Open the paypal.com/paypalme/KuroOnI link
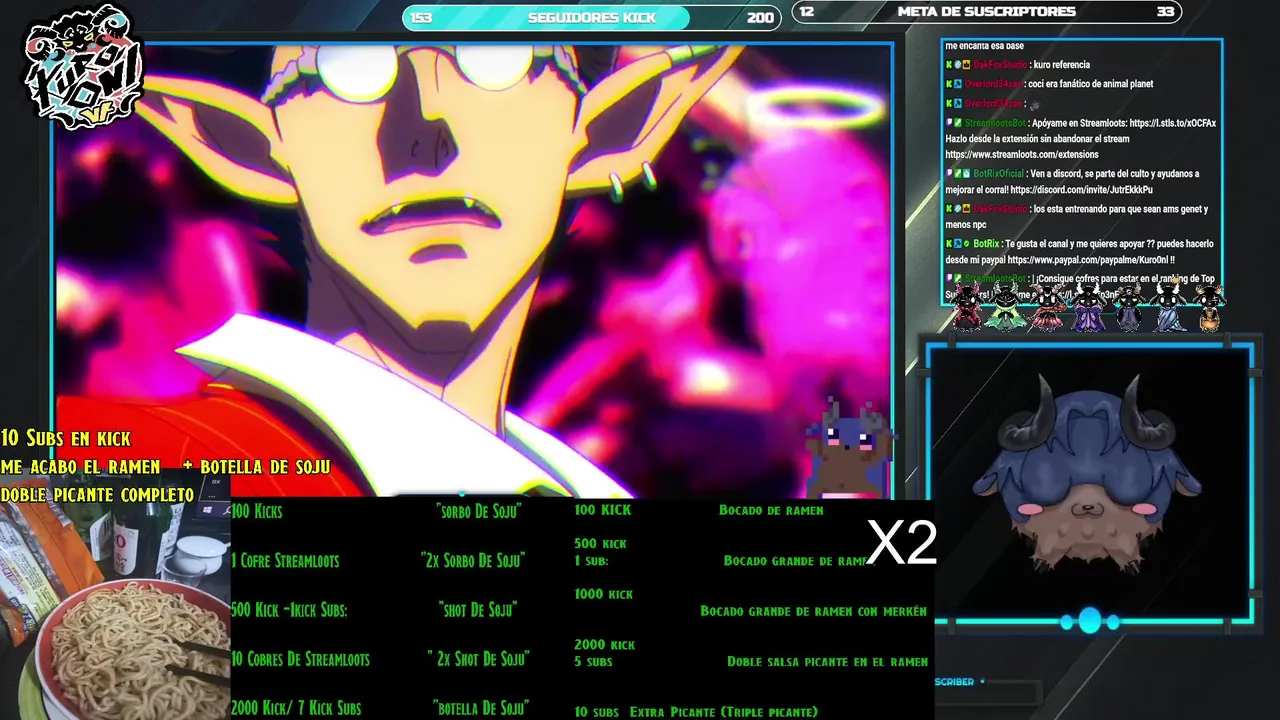Viewport: 1280px width, 720px height. click(1090, 260)
